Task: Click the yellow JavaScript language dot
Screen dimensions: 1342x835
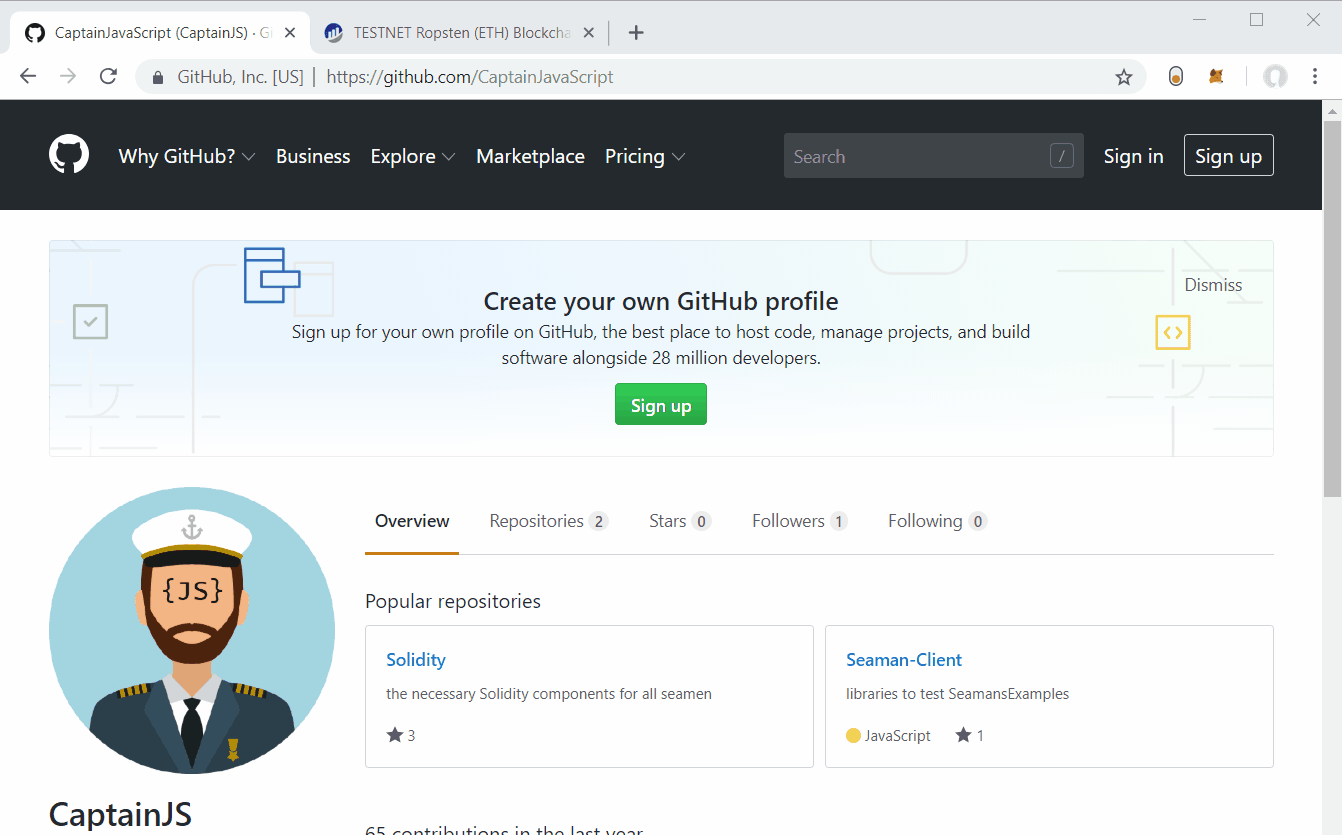Action: [853, 736]
